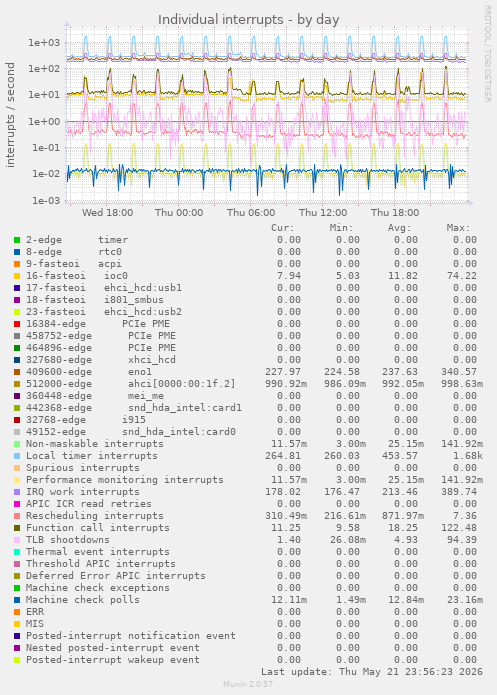
Task: Click the 'interrupts / second' y-axis title
Action: pos(11,115)
